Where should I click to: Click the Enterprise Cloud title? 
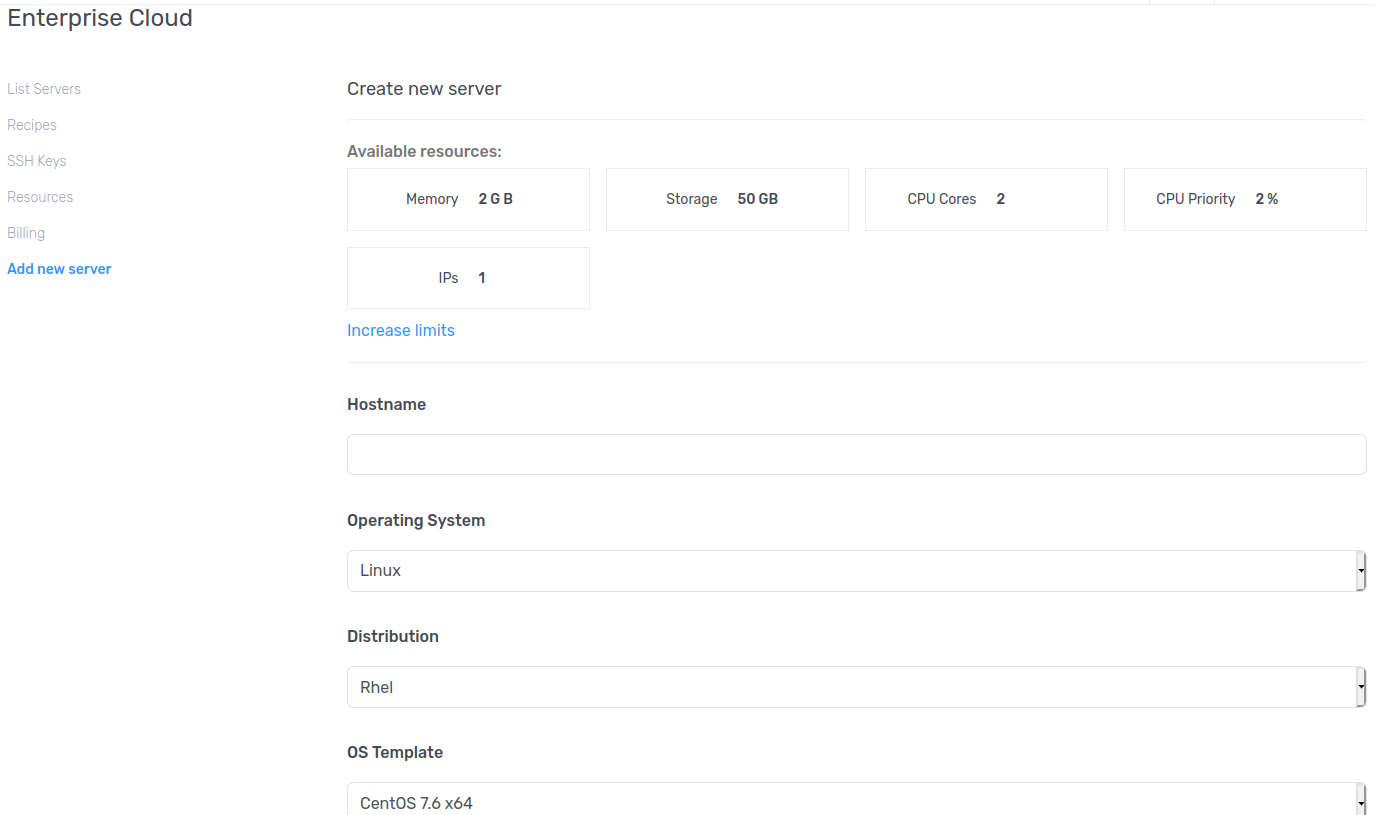(100, 18)
